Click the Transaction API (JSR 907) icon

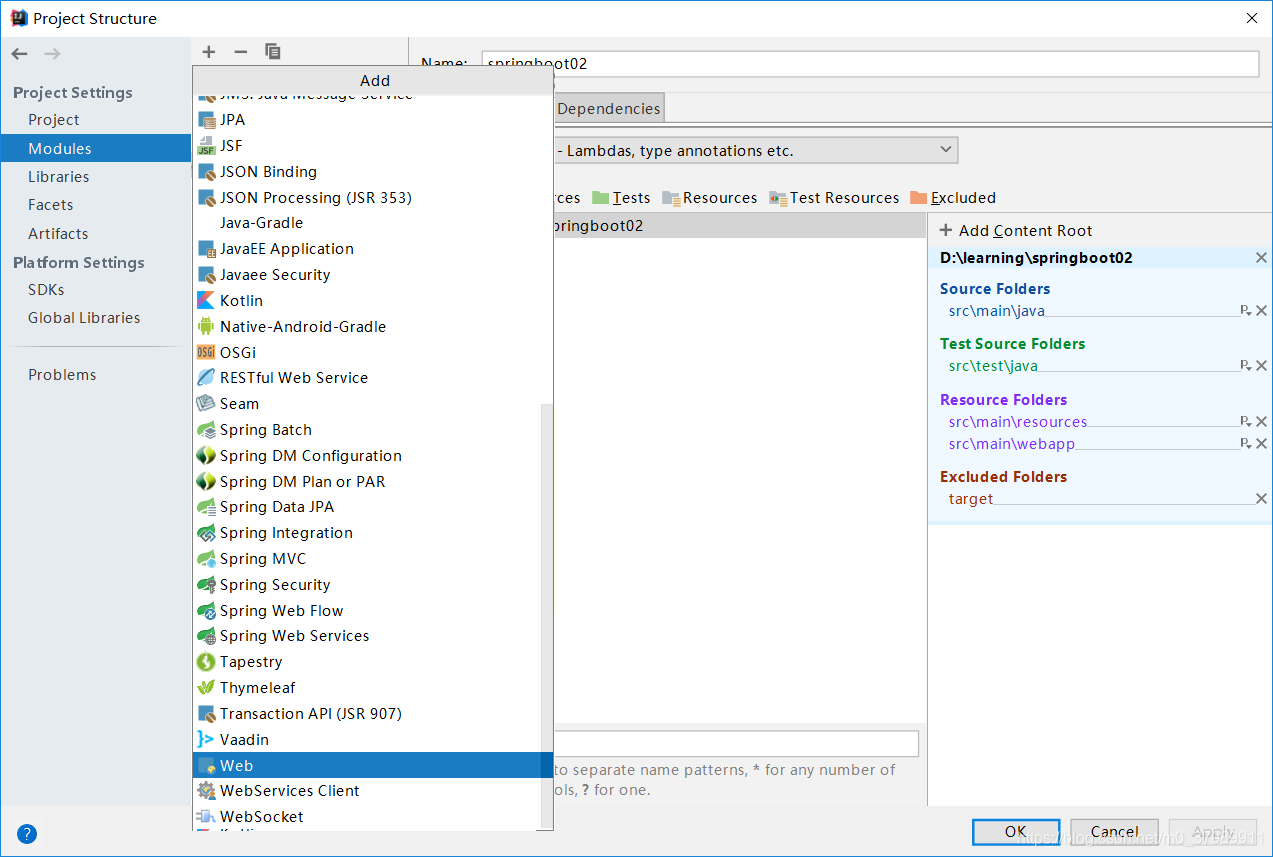[207, 714]
